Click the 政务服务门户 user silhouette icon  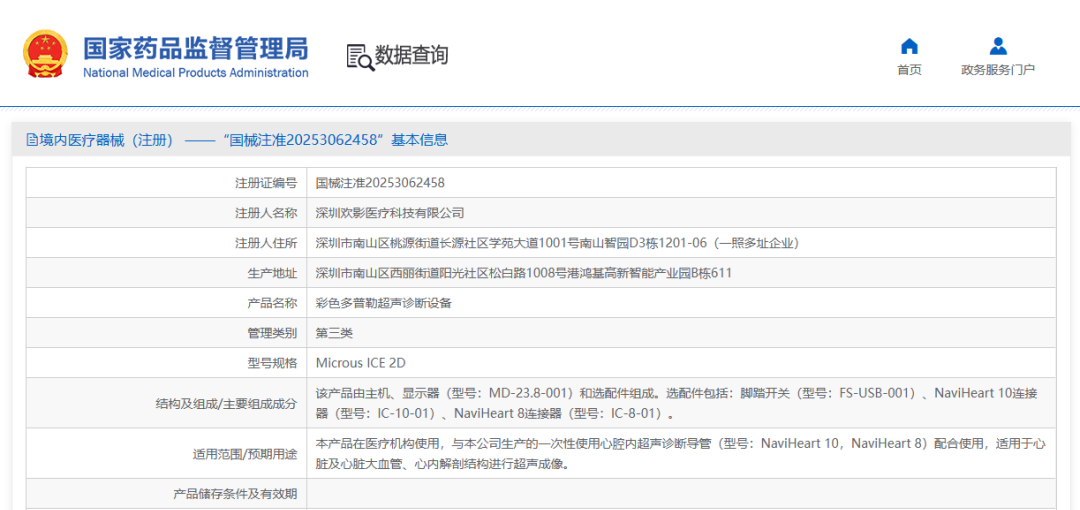click(x=997, y=46)
